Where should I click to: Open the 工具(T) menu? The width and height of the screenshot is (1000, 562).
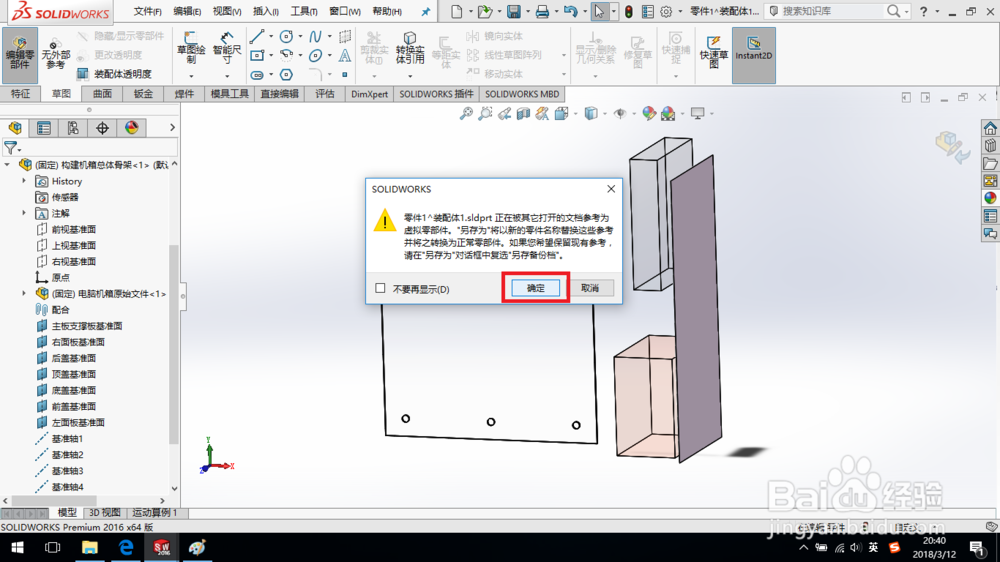304,11
